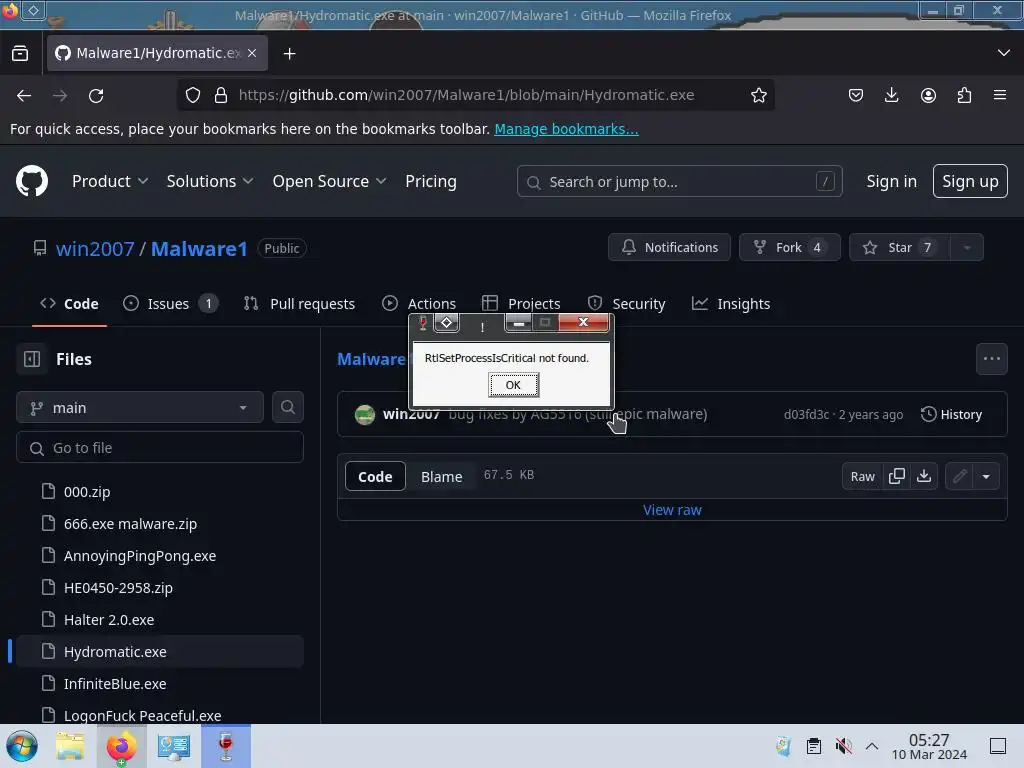Open Firefox account icon in toolbar
The height and width of the screenshot is (768, 1024).
click(928, 95)
